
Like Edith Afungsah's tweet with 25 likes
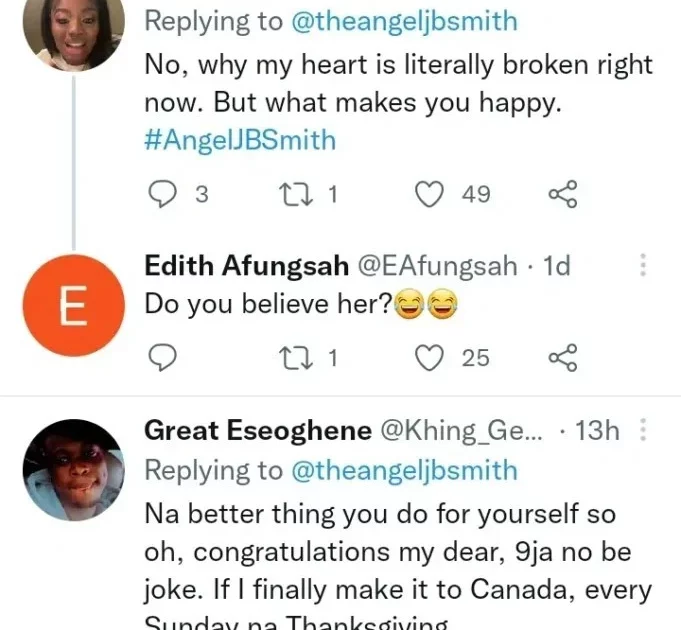point(430,357)
